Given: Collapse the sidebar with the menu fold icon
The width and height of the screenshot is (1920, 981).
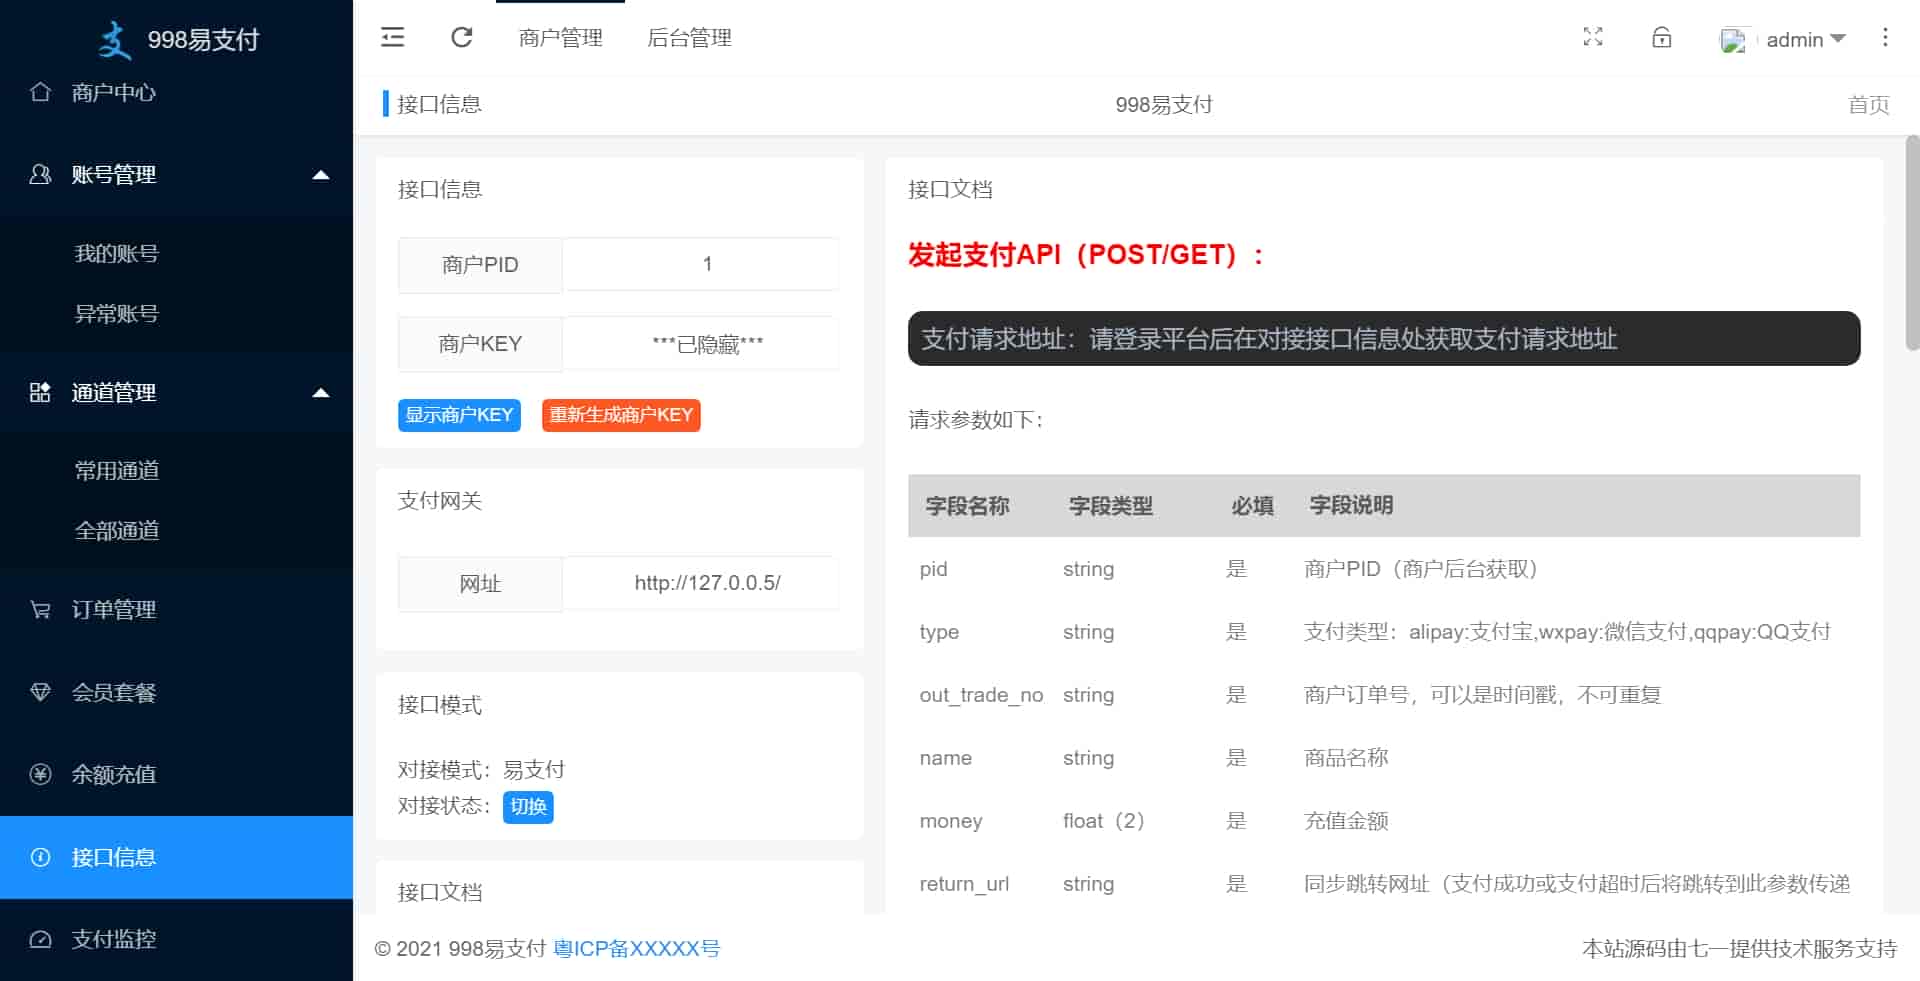Looking at the screenshot, I should coord(392,38).
